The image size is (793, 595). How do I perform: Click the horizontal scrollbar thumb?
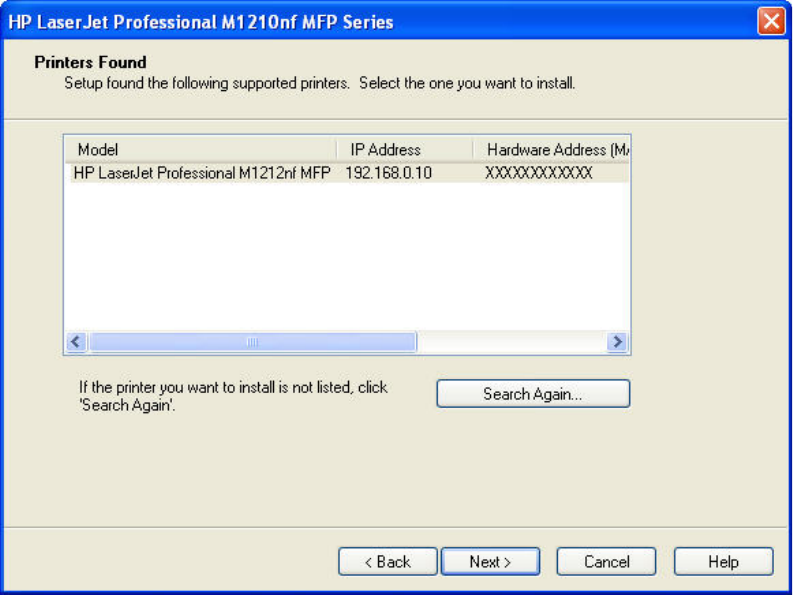[252, 342]
